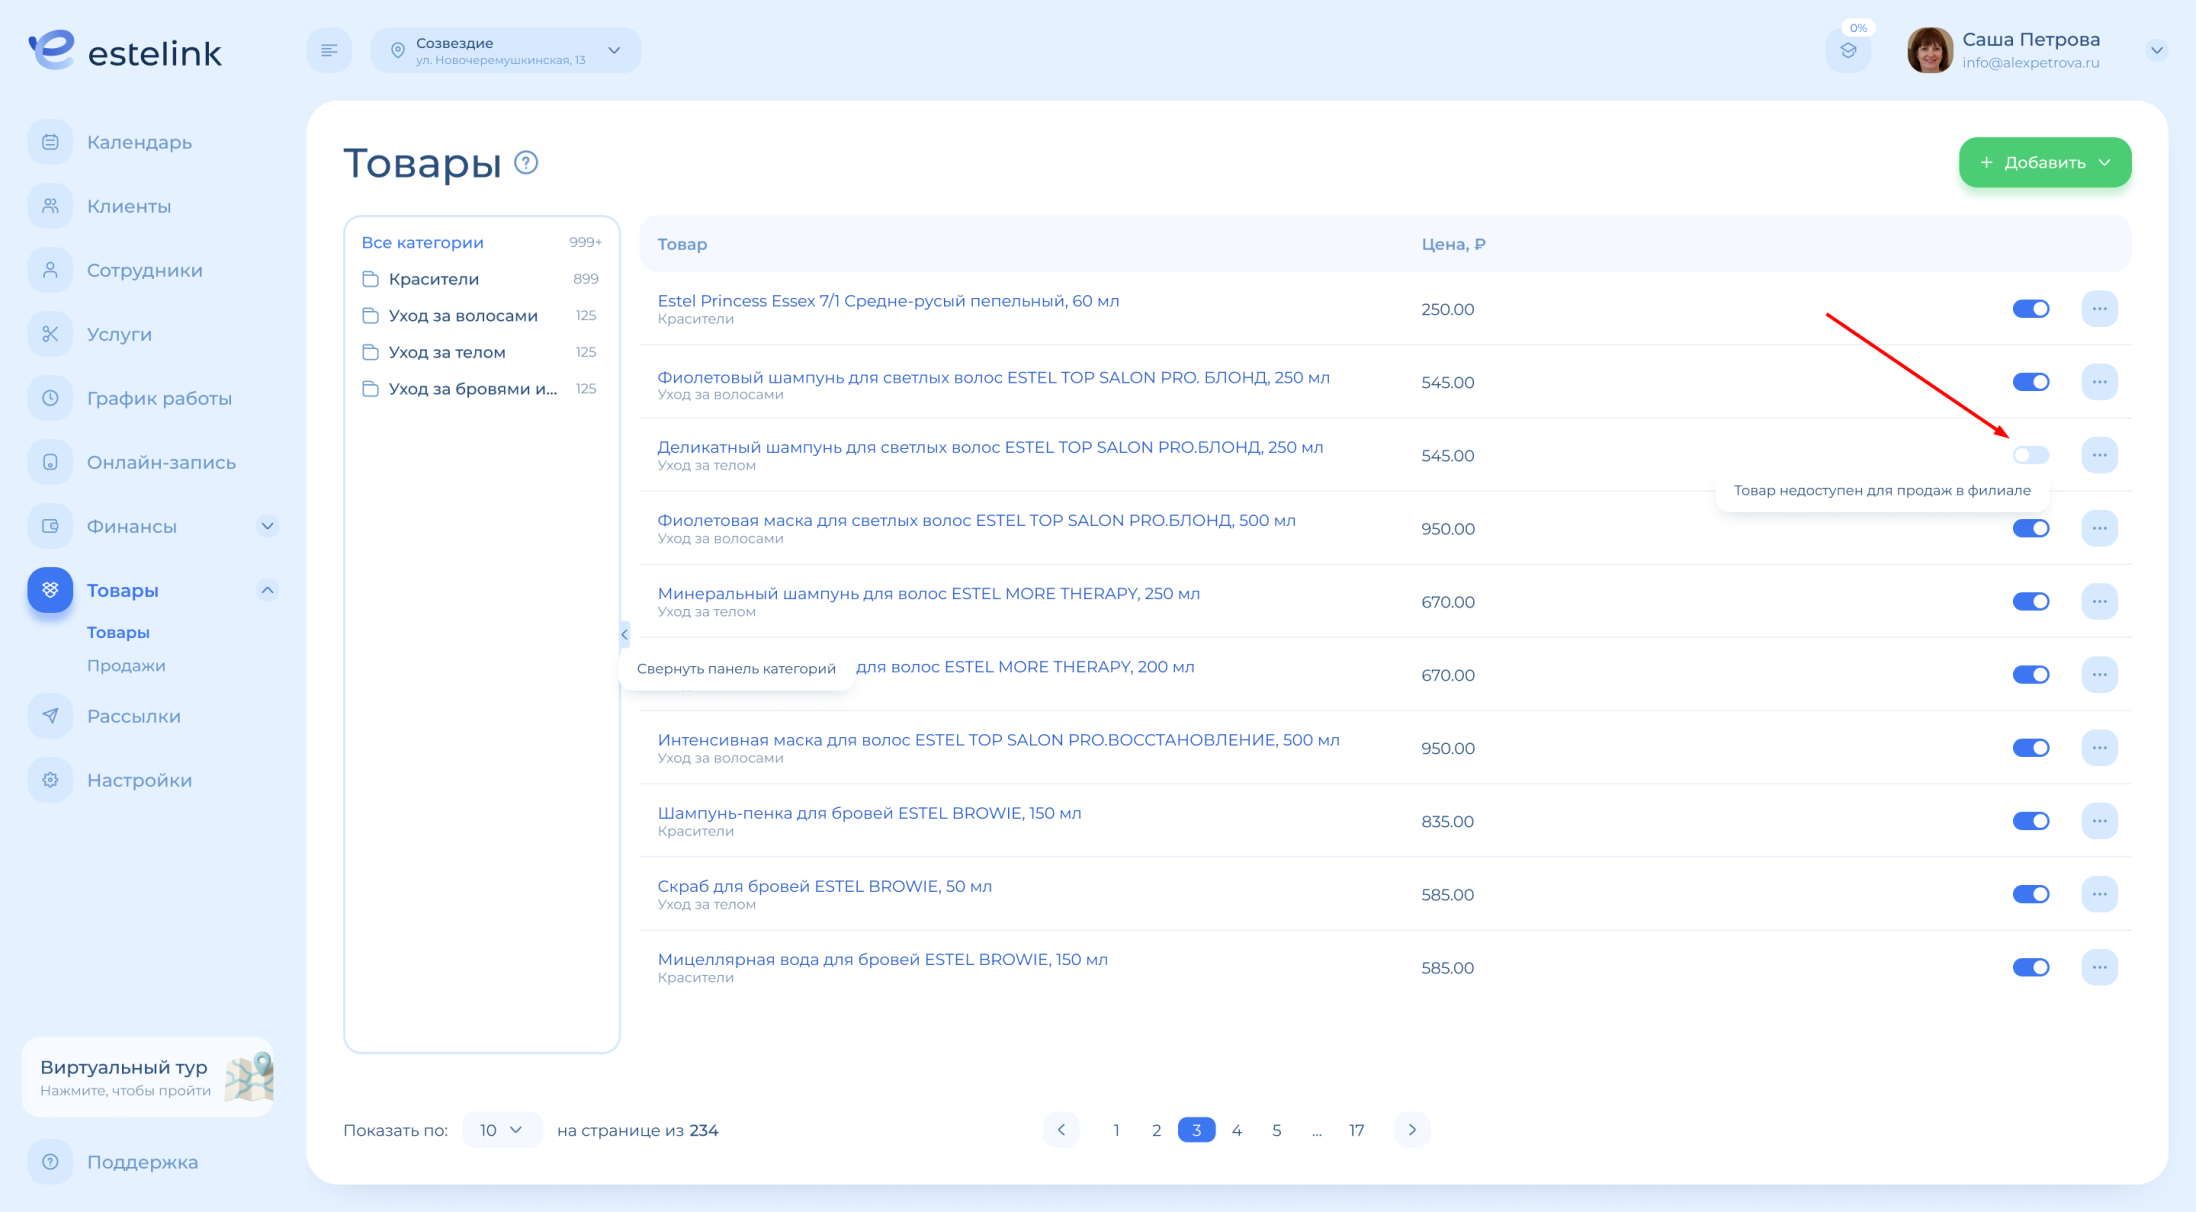Open Интенсивная маска для волос product link

998,740
